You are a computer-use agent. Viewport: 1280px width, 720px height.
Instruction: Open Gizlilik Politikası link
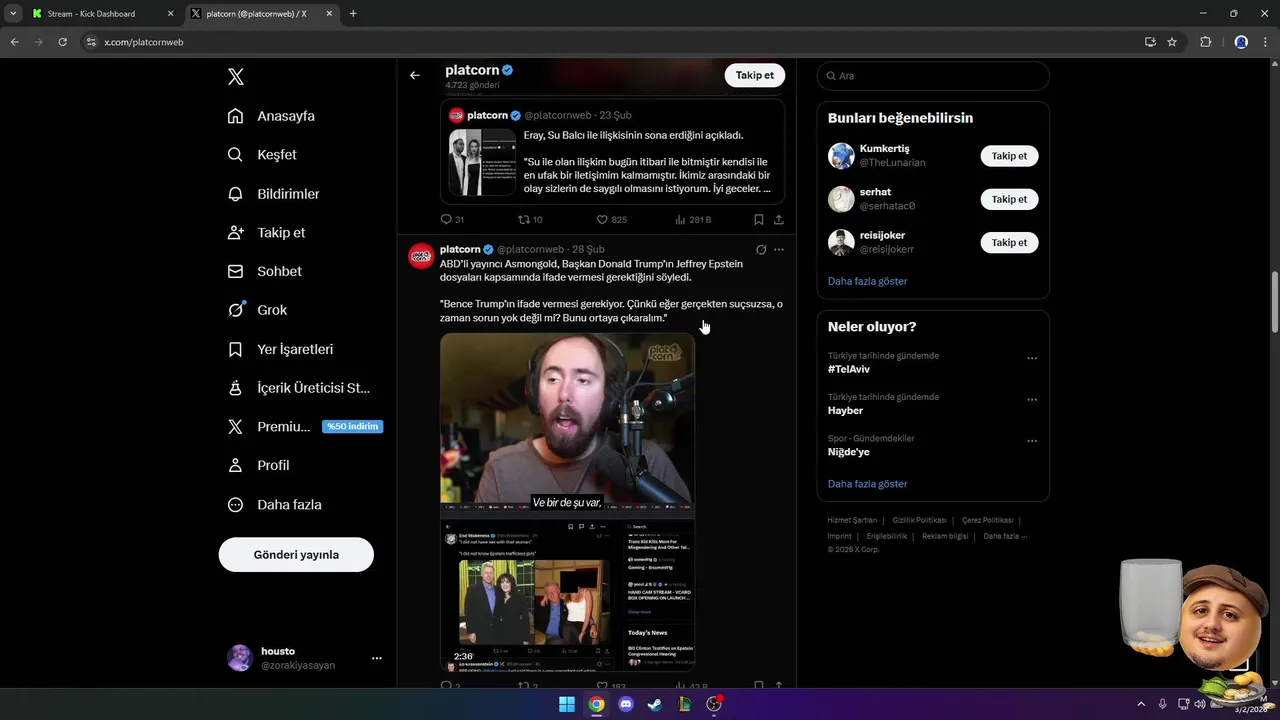click(x=919, y=521)
